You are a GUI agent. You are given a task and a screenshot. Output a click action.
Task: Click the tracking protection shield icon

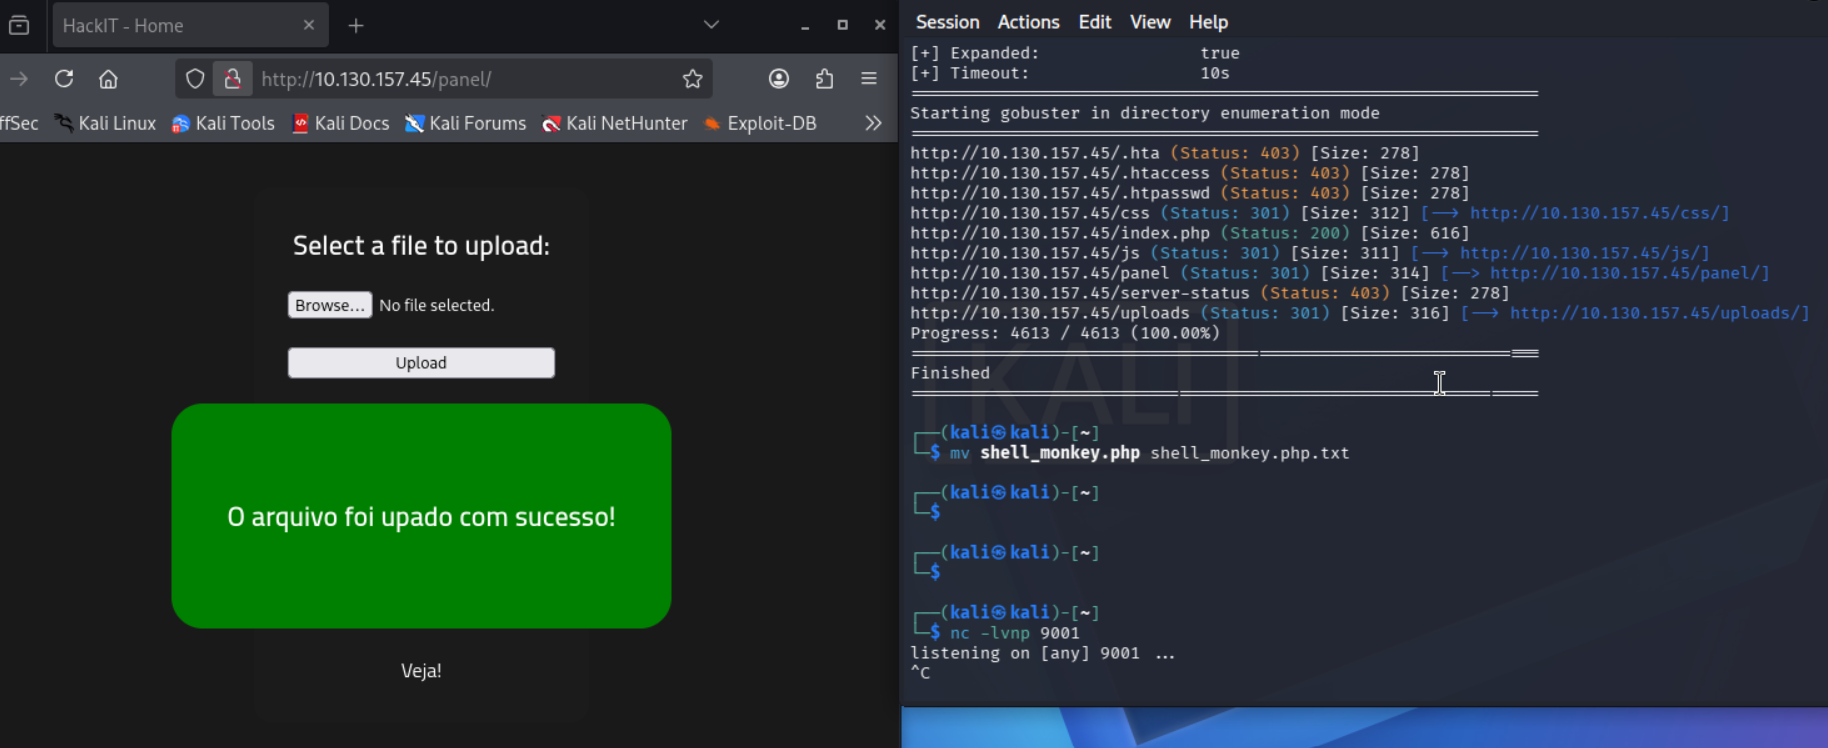click(x=195, y=79)
